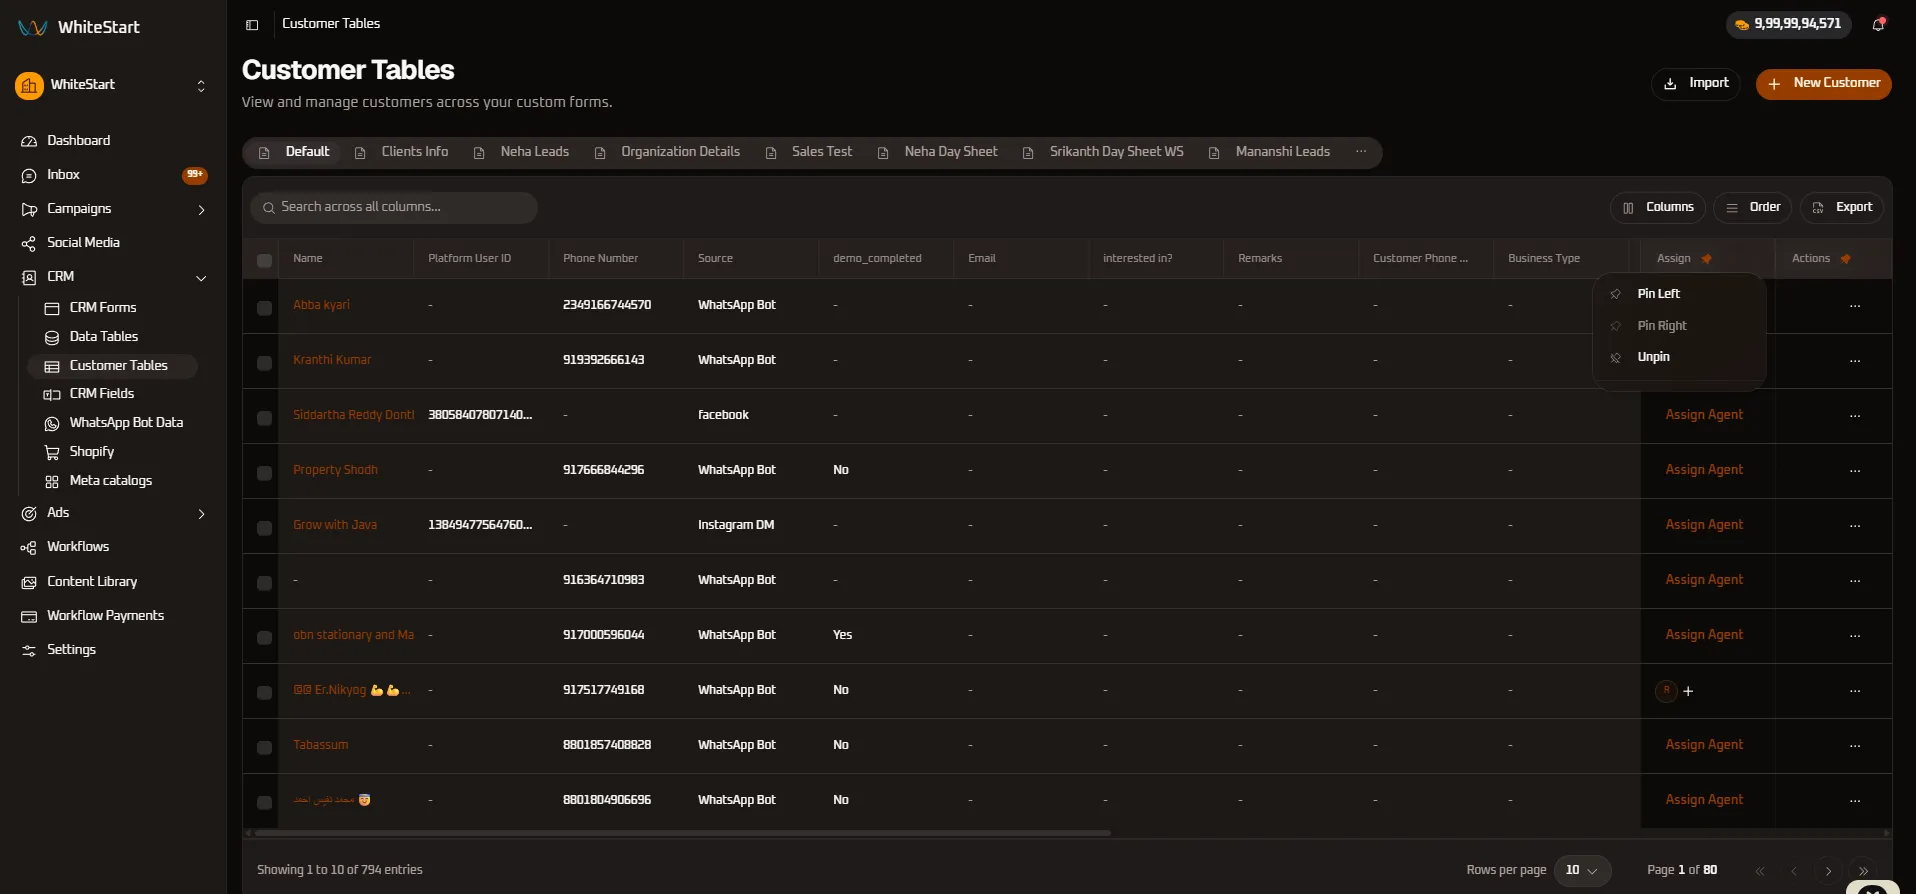The height and width of the screenshot is (894, 1916).
Task: Click the Export button
Action: (1842, 208)
